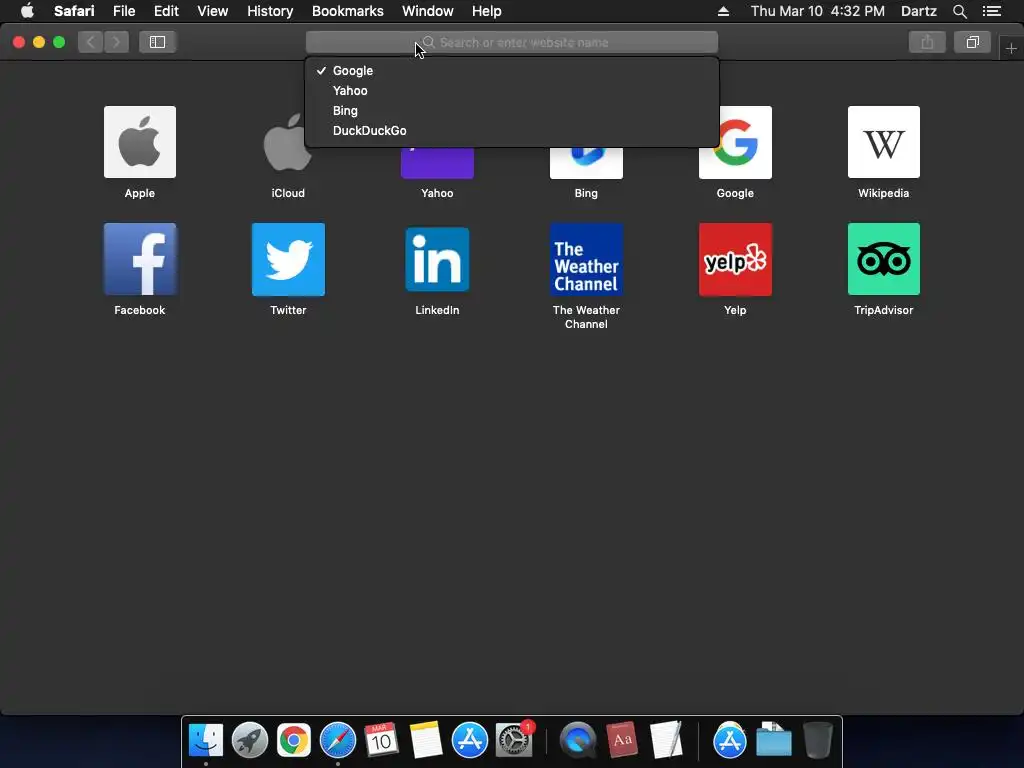Open the History menu

click(x=270, y=11)
